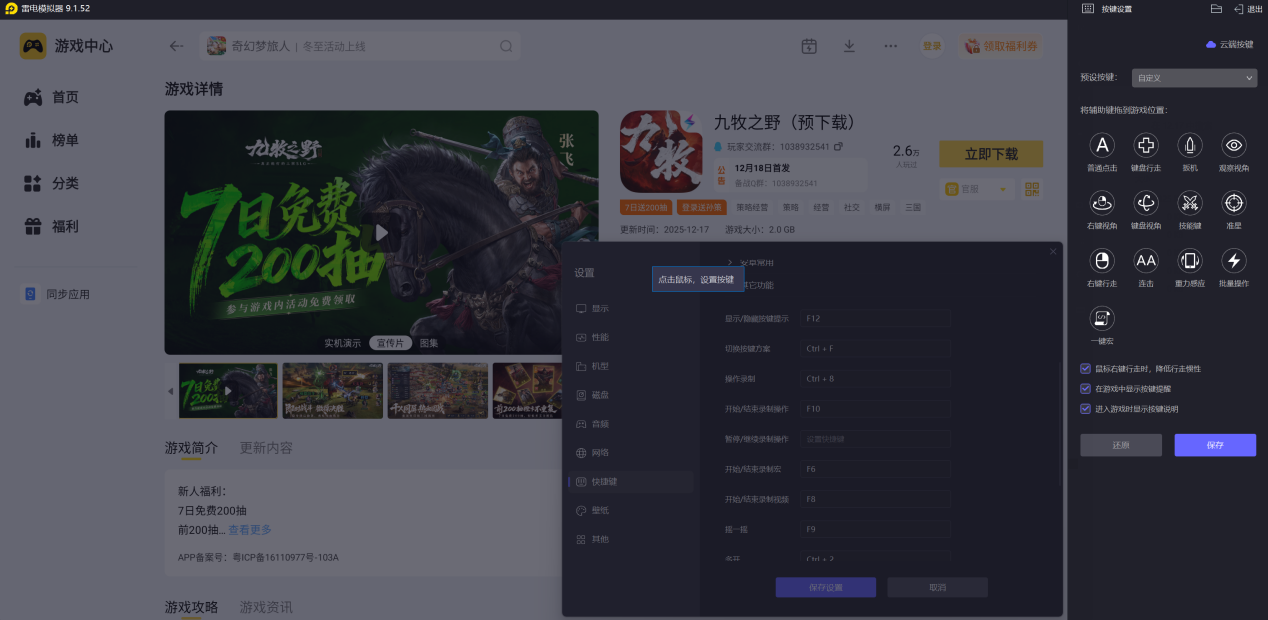The width and height of the screenshot is (1268, 620).
Task: Click 还原 in key settings panel
Action: pyautogui.click(x=1121, y=445)
